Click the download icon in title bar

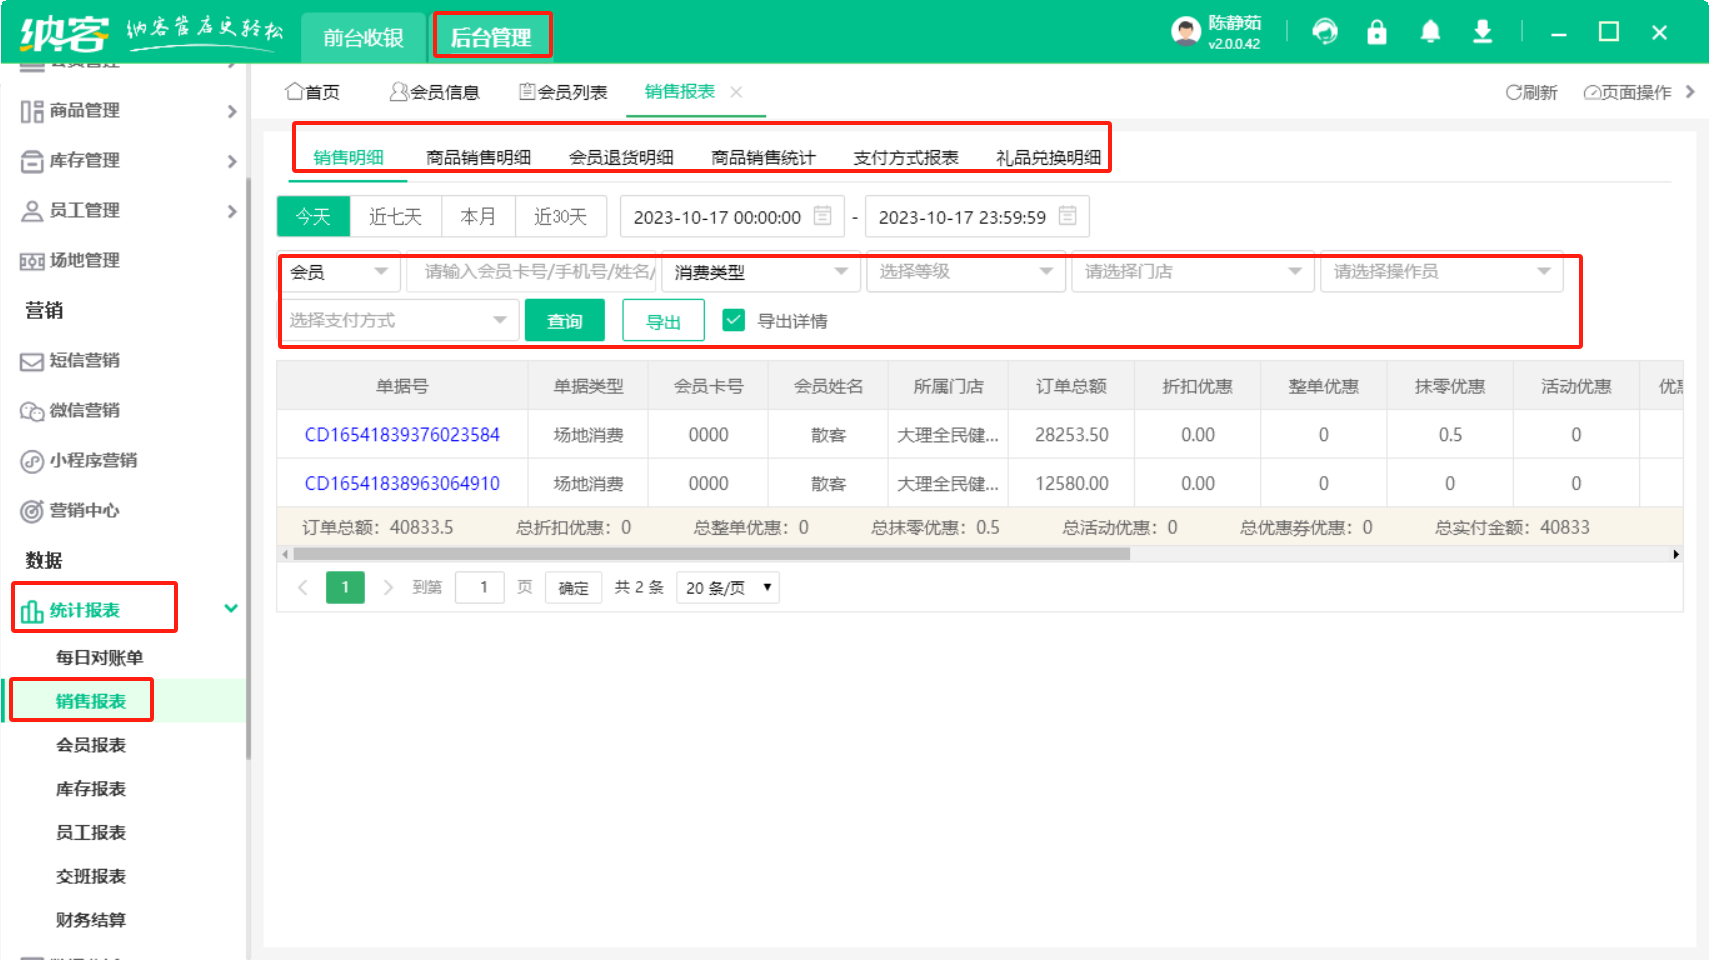point(1482,32)
